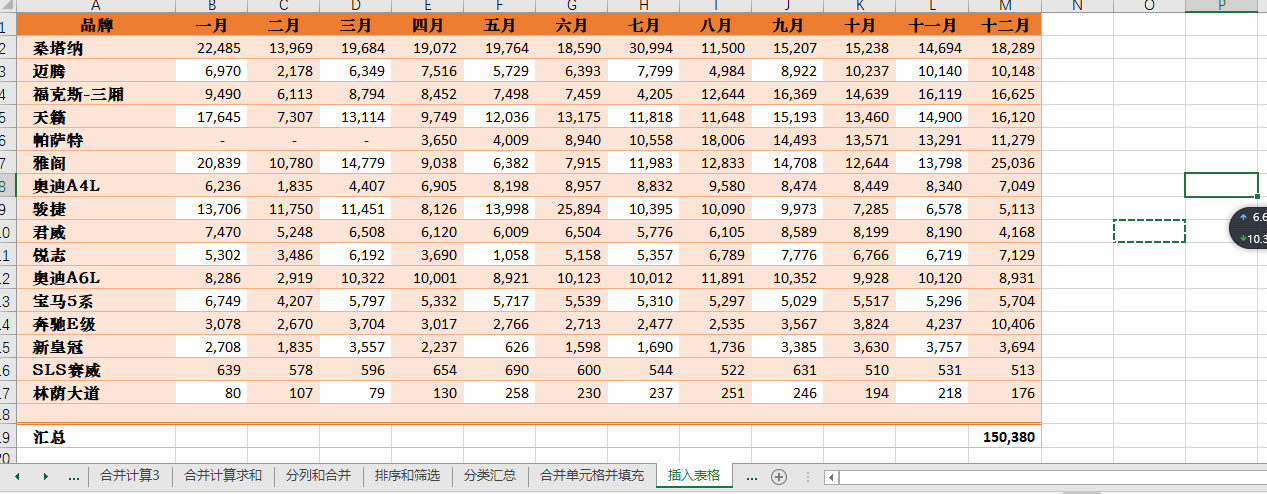
Task: Switch to the 合并计算求和 sheet tab
Action: (x=222, y=476)
